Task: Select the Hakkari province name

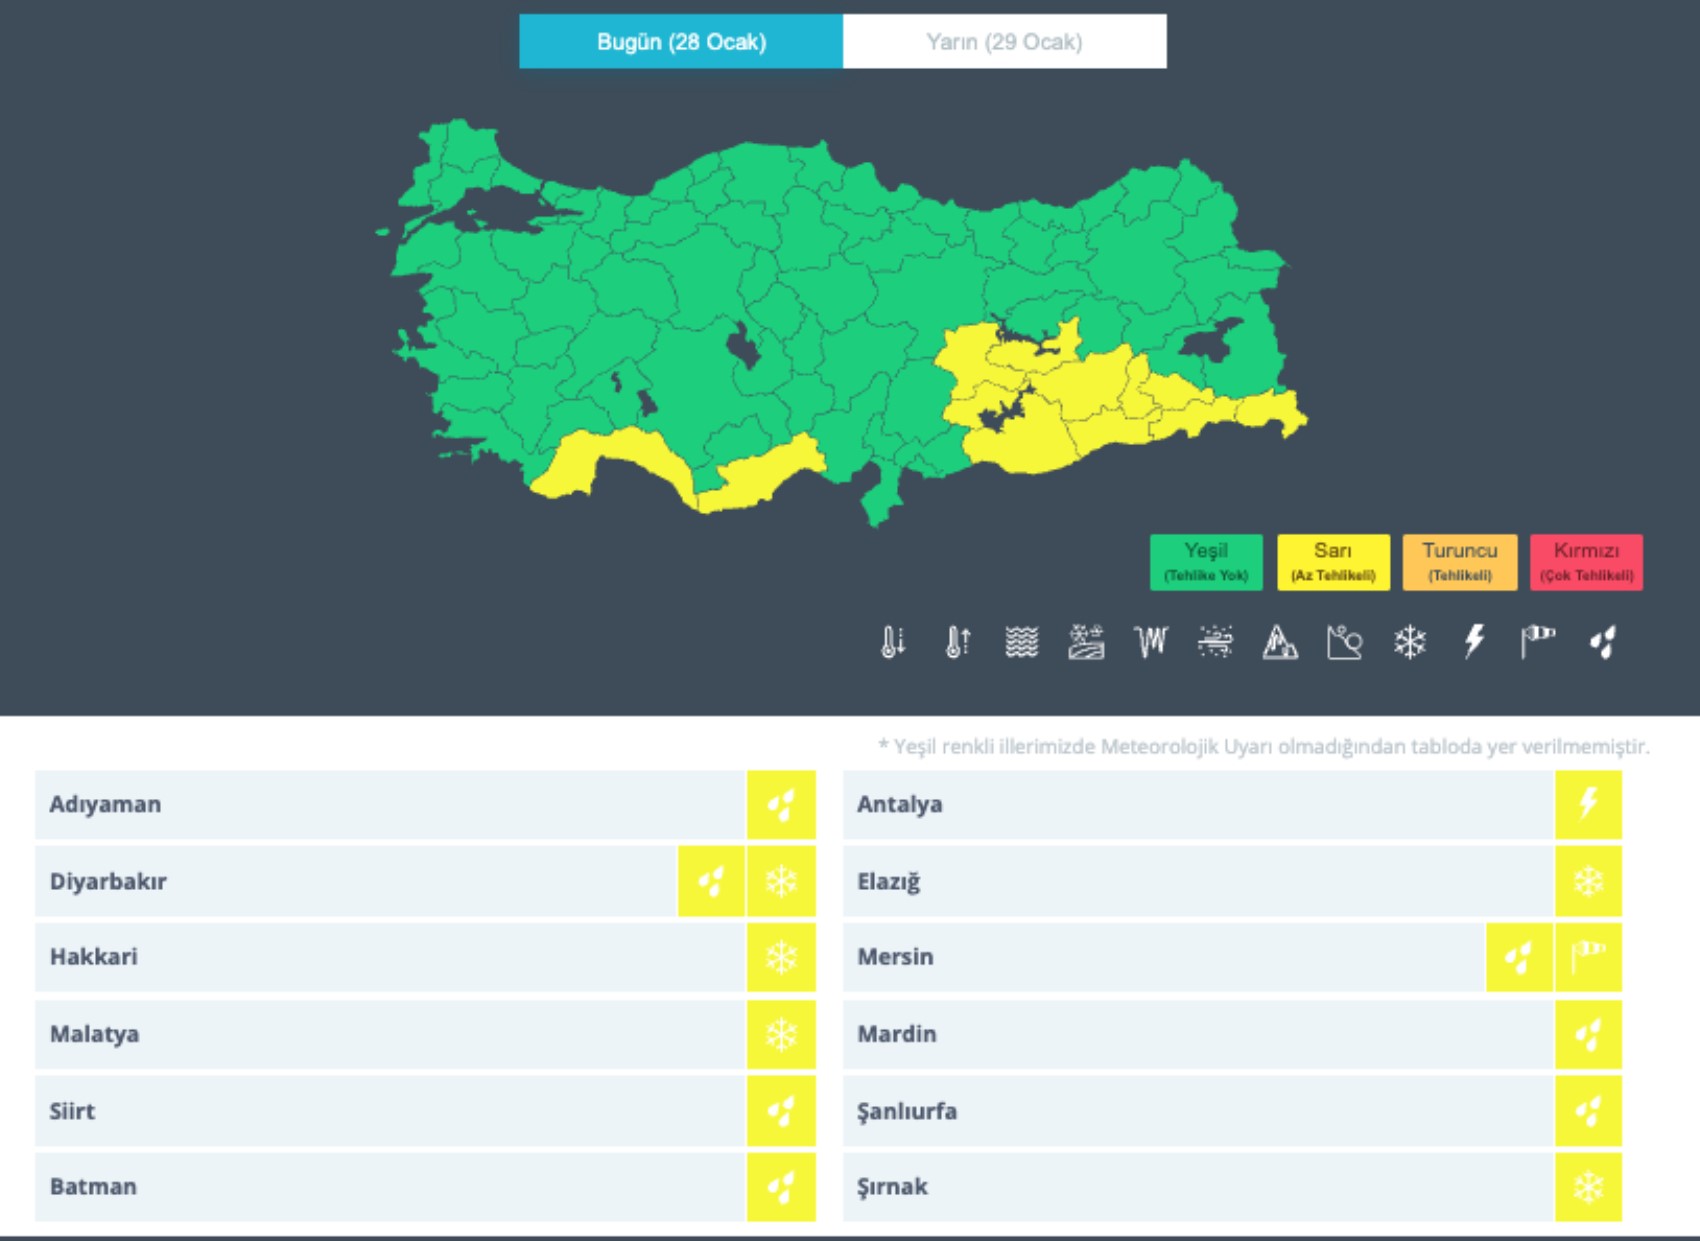Action: [x=94, y=957]
